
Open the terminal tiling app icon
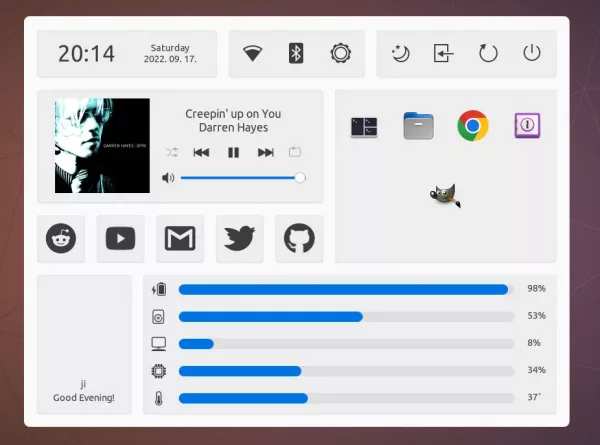tap(364, 127)
